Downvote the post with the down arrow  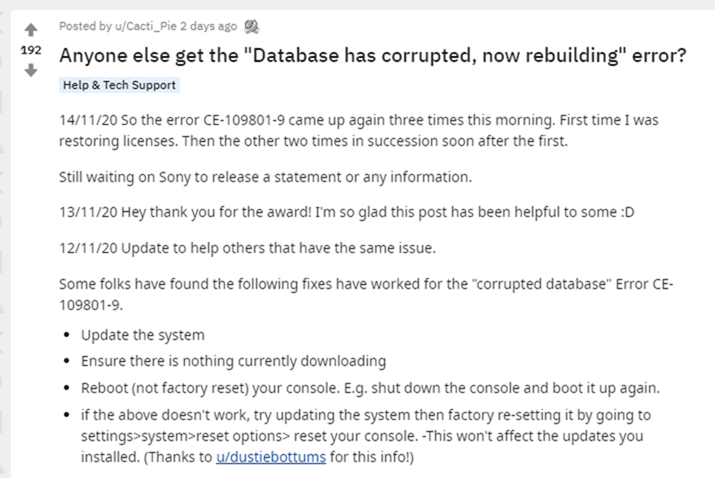31,70
